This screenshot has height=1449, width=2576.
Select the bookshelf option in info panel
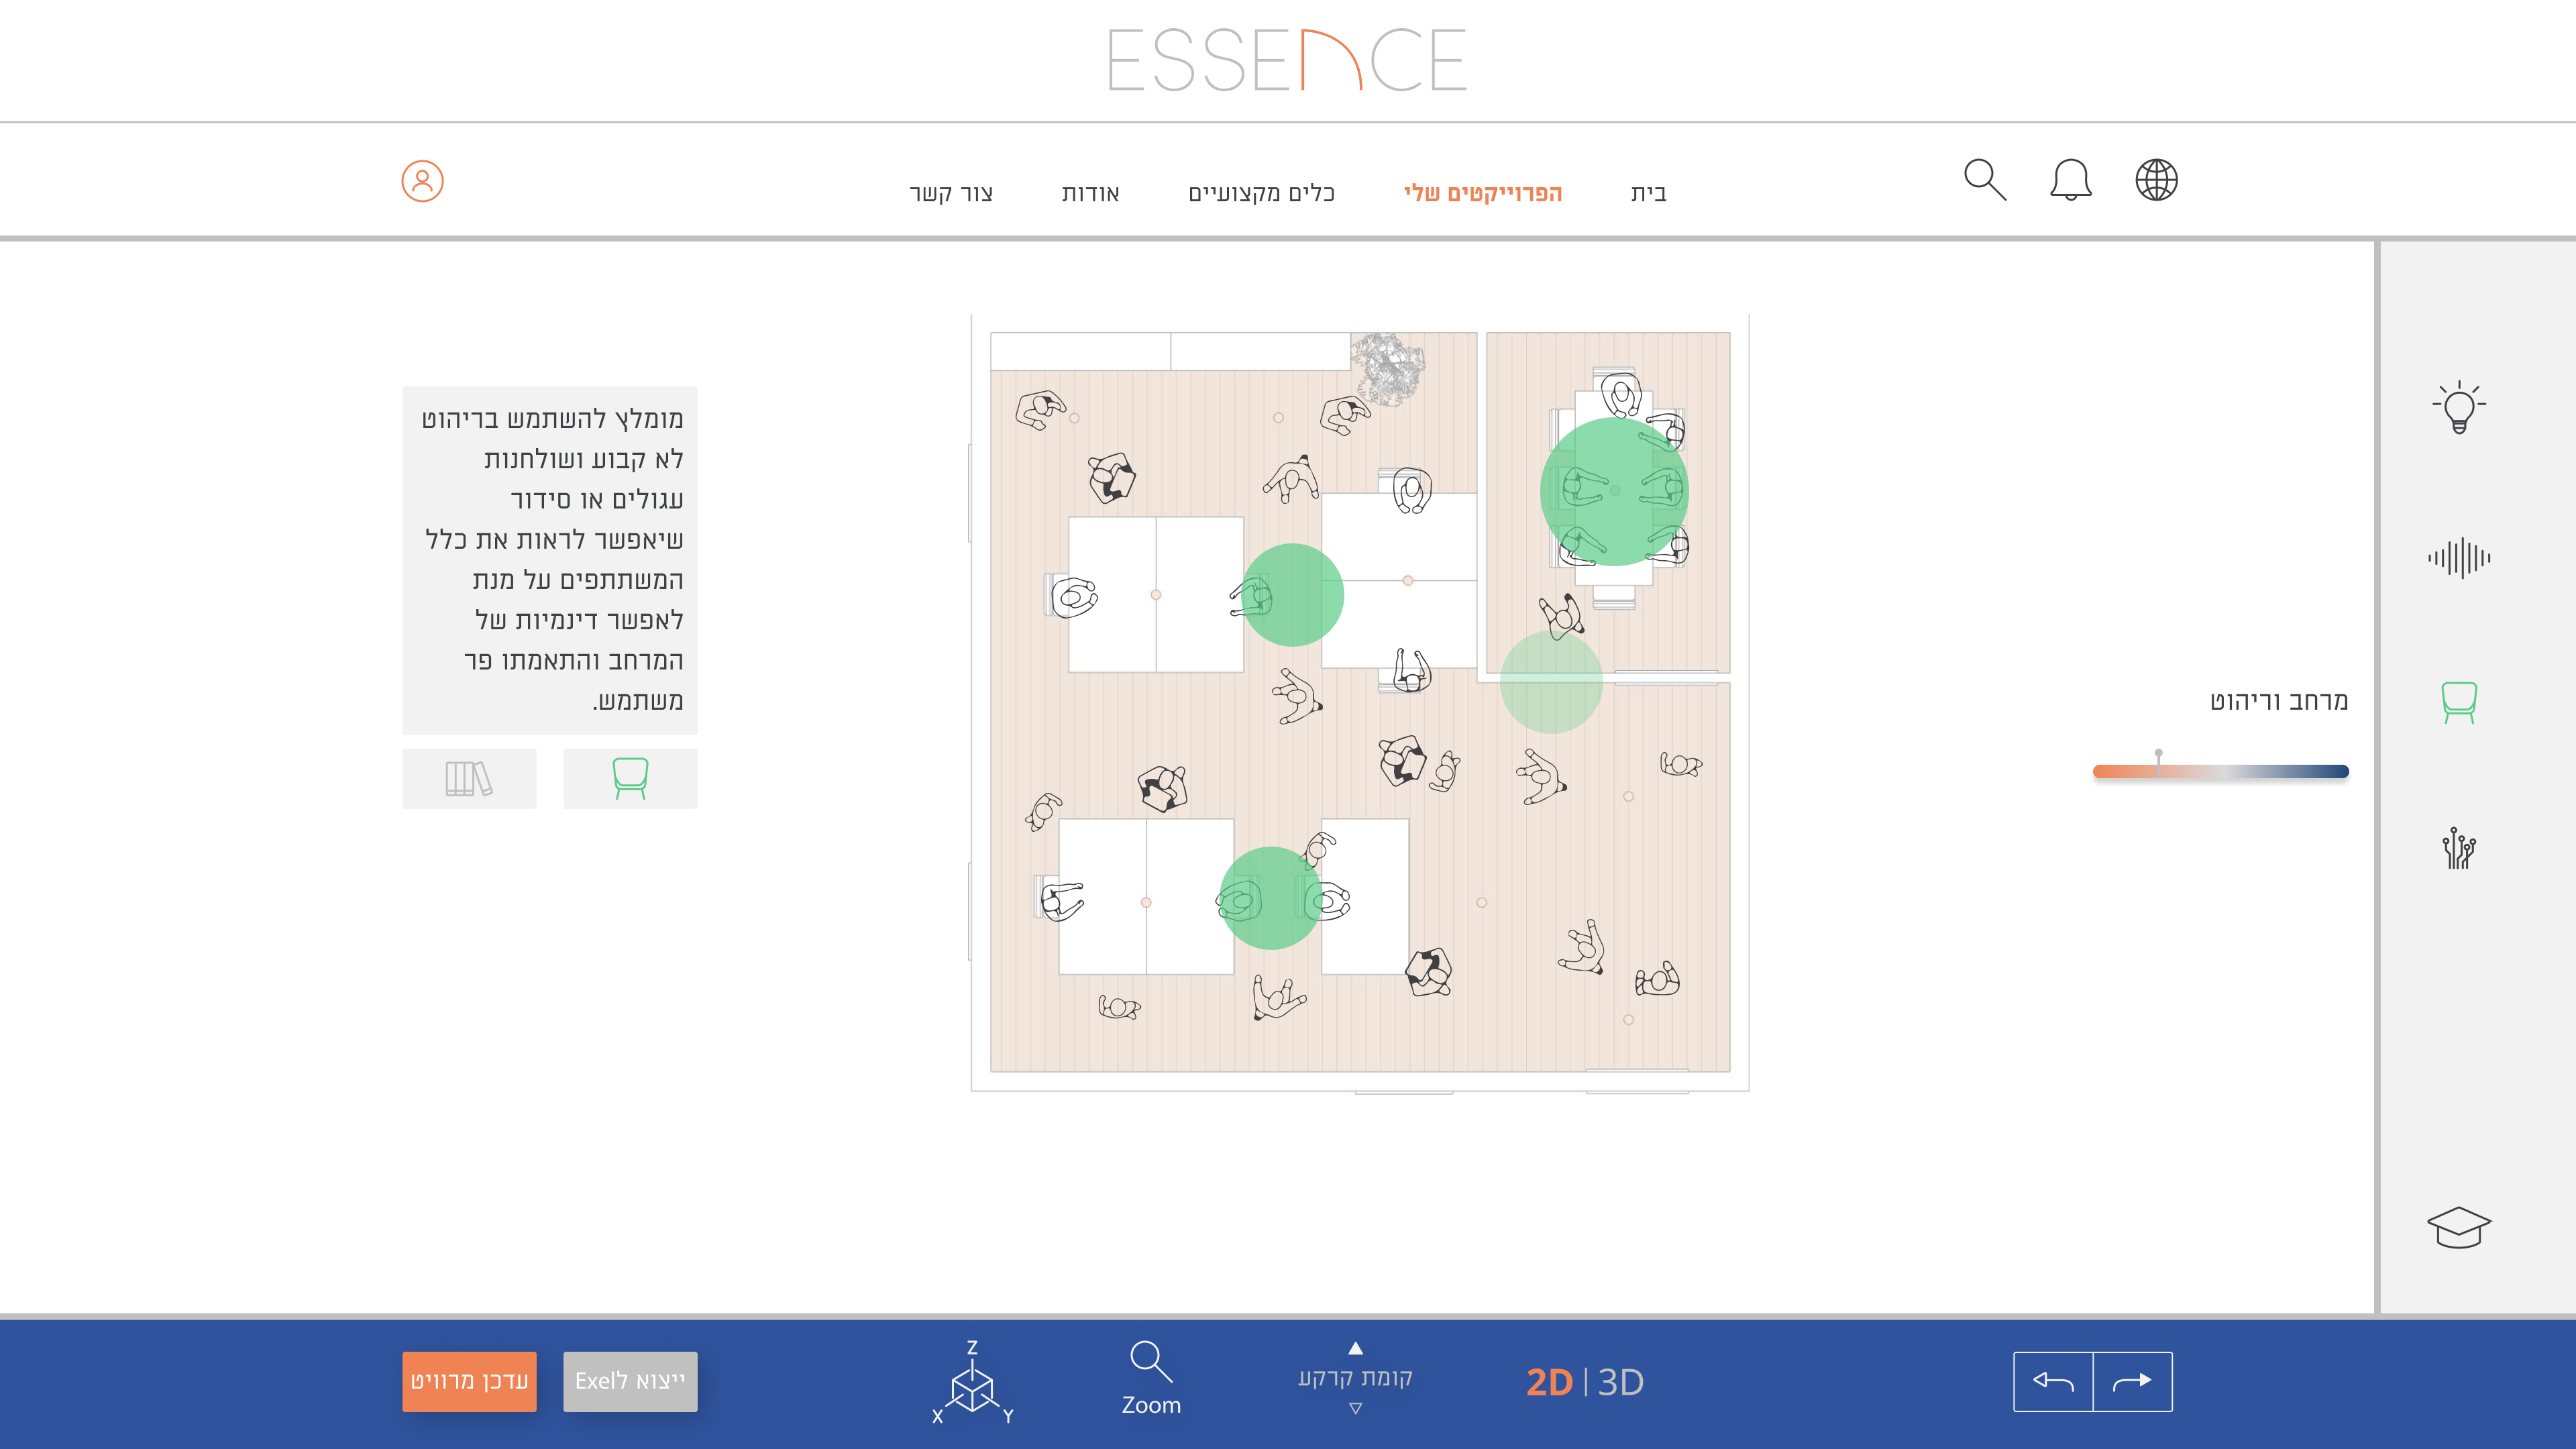click(x=469, y=778)
